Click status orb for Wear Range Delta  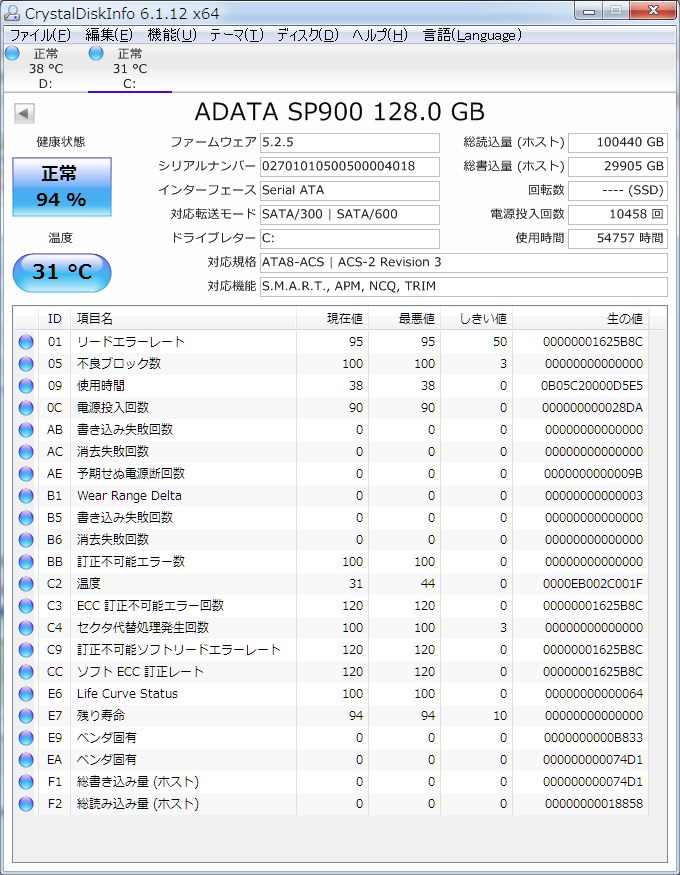[x=26, y=496]
